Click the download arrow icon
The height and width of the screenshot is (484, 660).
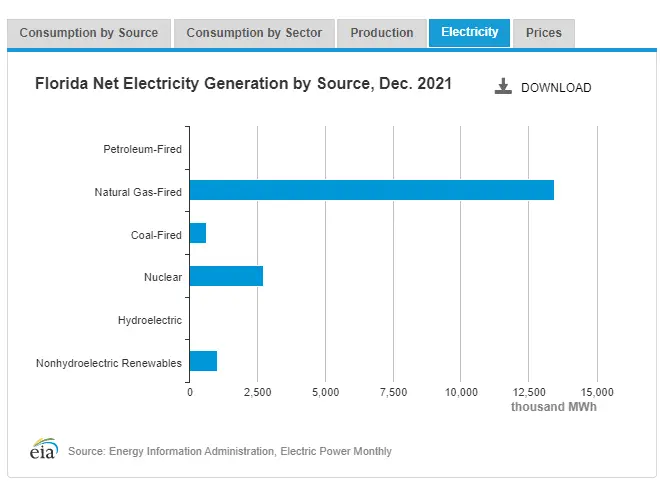click(503, 86)
